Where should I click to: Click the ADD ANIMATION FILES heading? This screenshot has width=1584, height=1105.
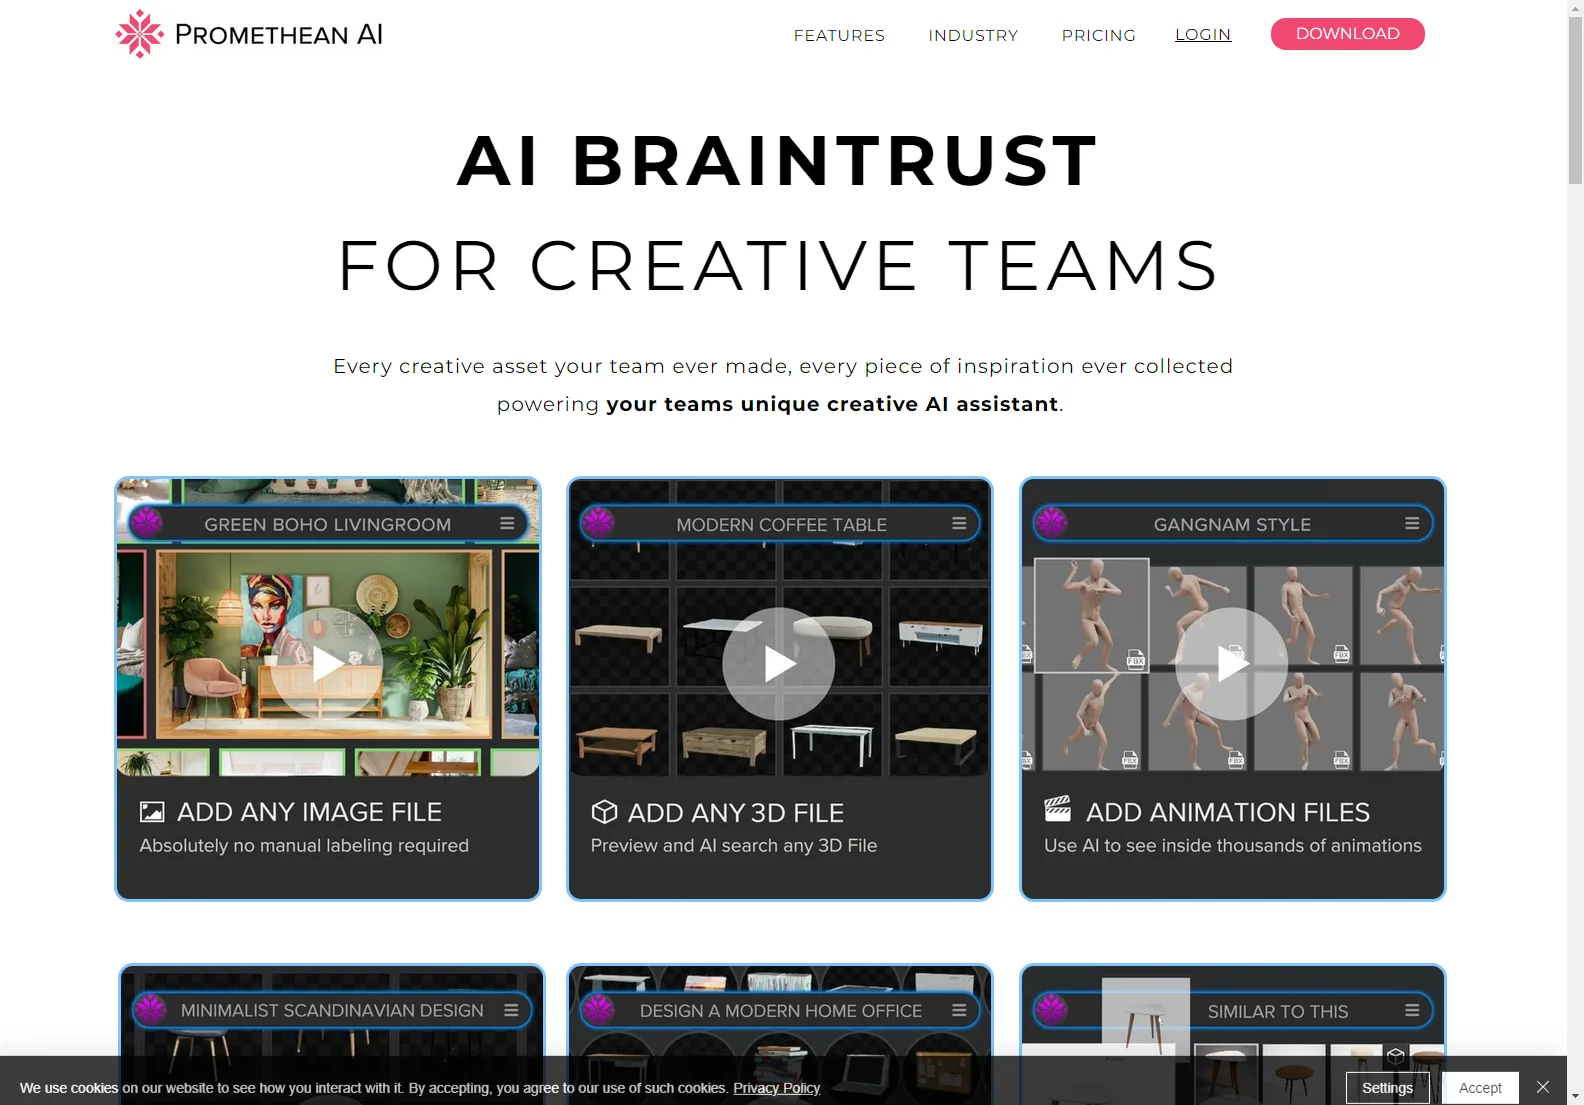tap(1228, 812)
